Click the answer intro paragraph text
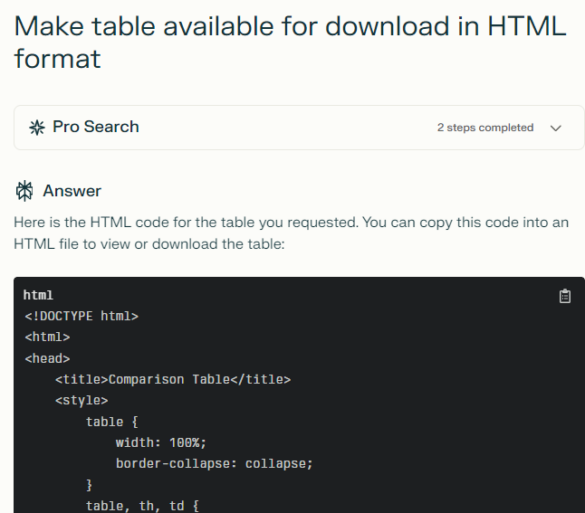The height and width of the screenshot is (513, 585). tap(291, 233)
